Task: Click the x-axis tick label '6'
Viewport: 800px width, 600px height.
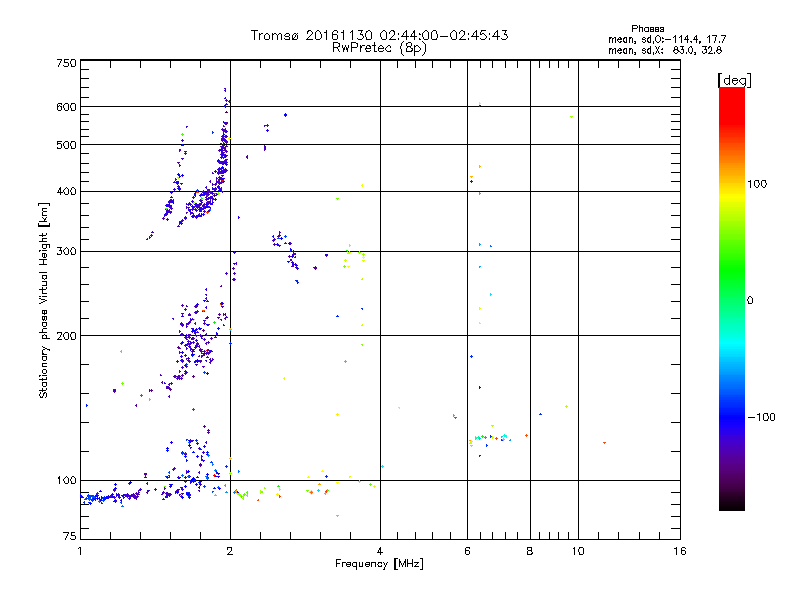Action: (x=467, y=551)
